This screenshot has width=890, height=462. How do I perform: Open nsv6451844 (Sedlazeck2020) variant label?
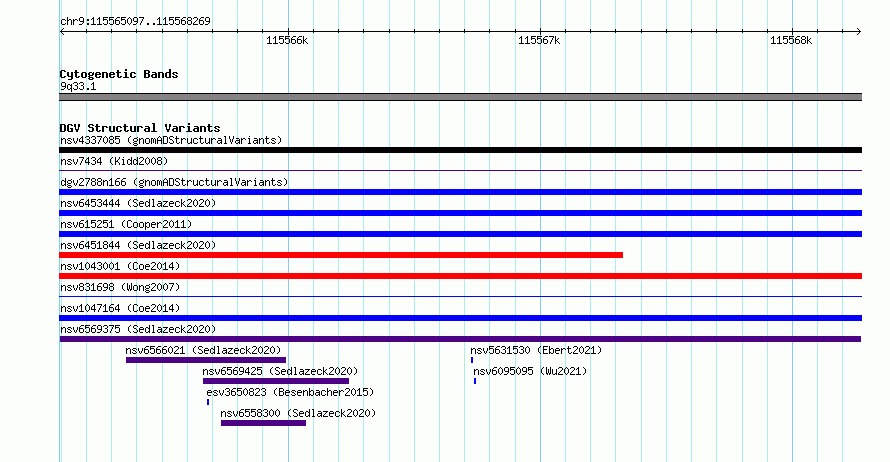[x=138, y=245]
